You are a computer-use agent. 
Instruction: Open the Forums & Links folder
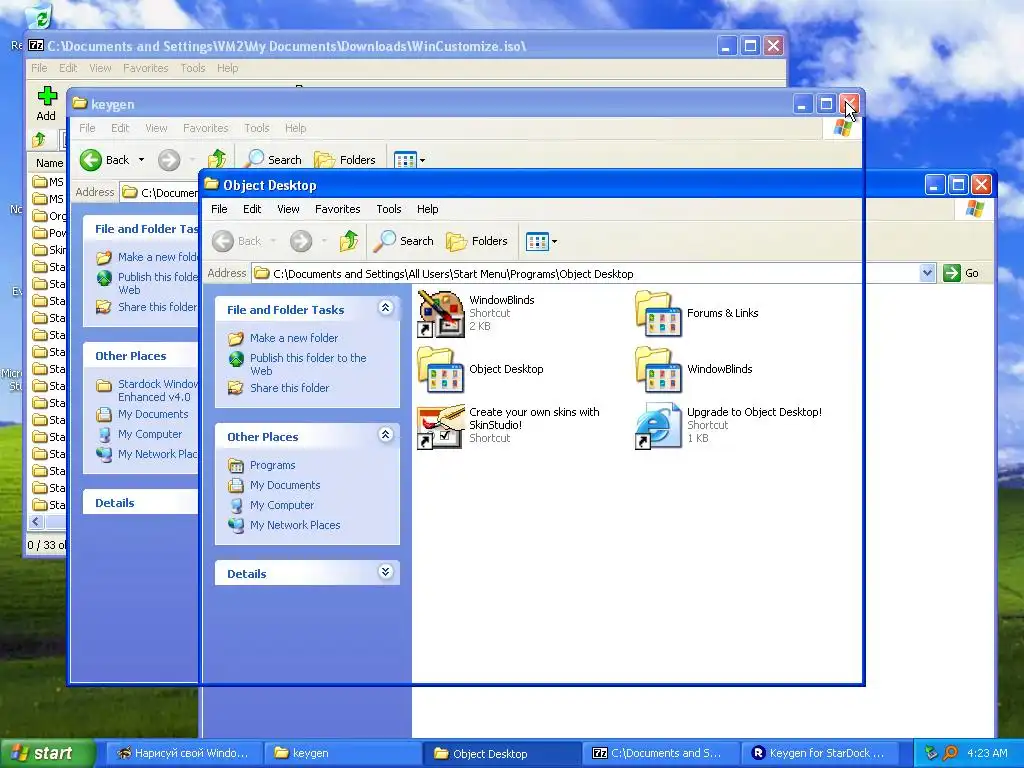coord(658,313)
